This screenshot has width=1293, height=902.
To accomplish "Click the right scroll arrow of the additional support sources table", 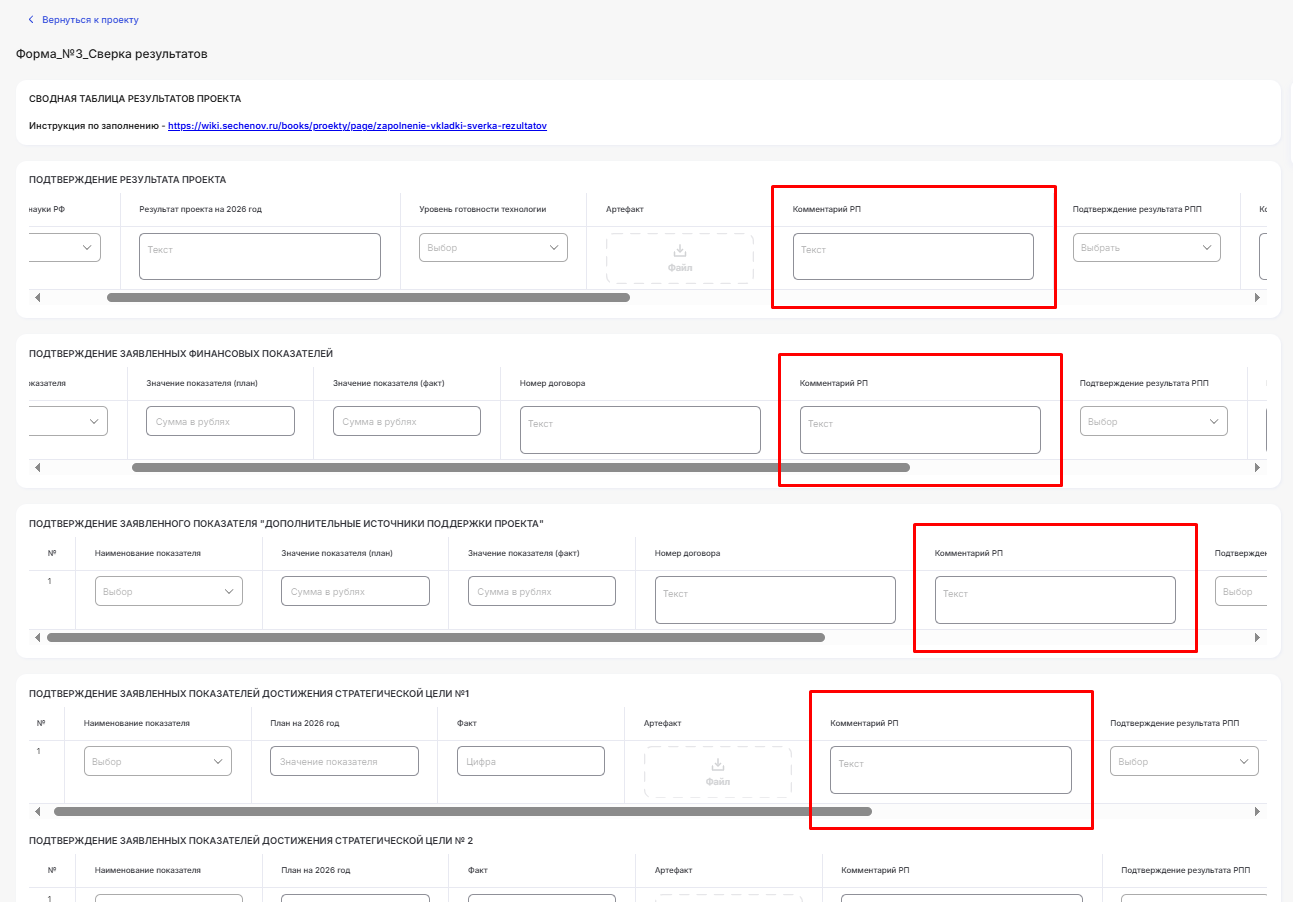I will pos(1258,638).
